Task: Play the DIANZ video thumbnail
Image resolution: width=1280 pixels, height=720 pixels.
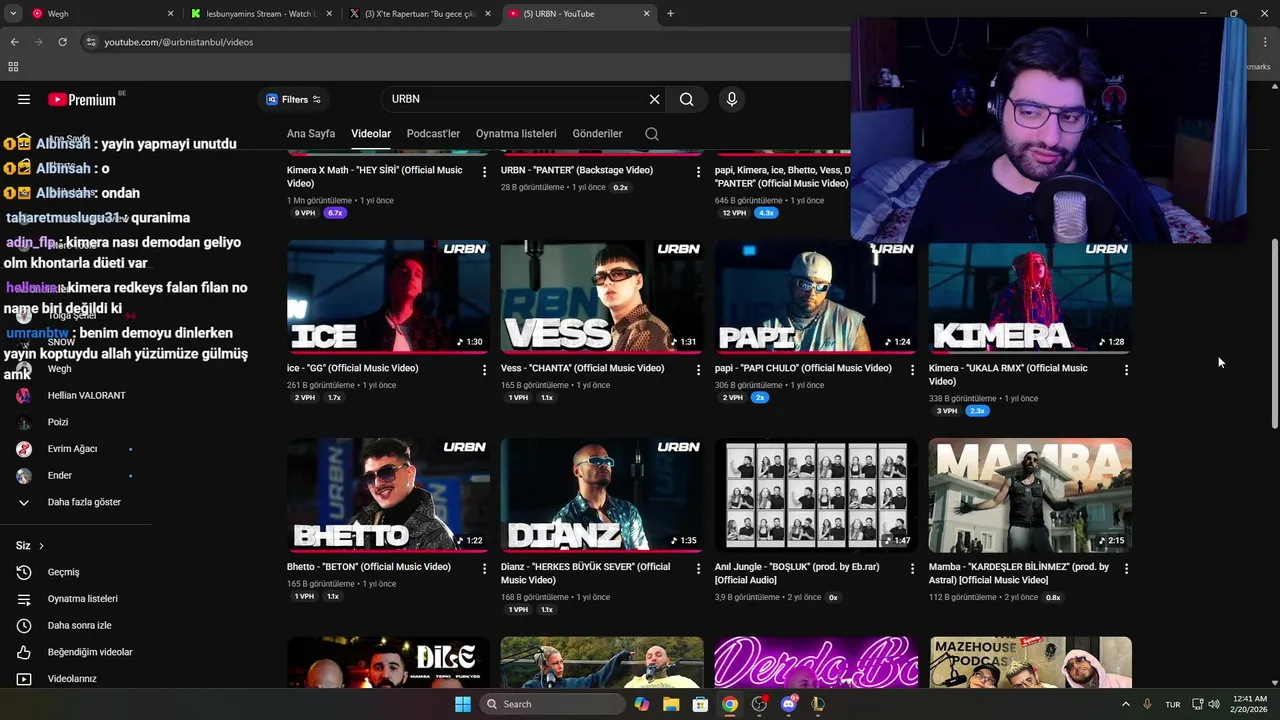Action: point(602,495)
